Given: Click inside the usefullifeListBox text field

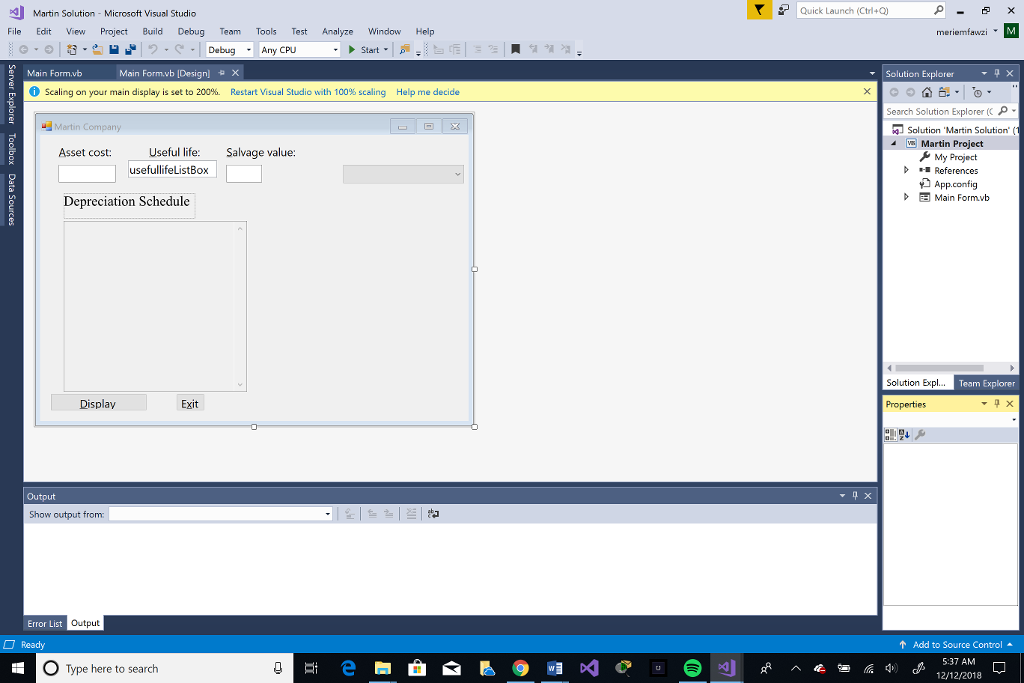Looking at the screenshot, I should click(170, 169).
